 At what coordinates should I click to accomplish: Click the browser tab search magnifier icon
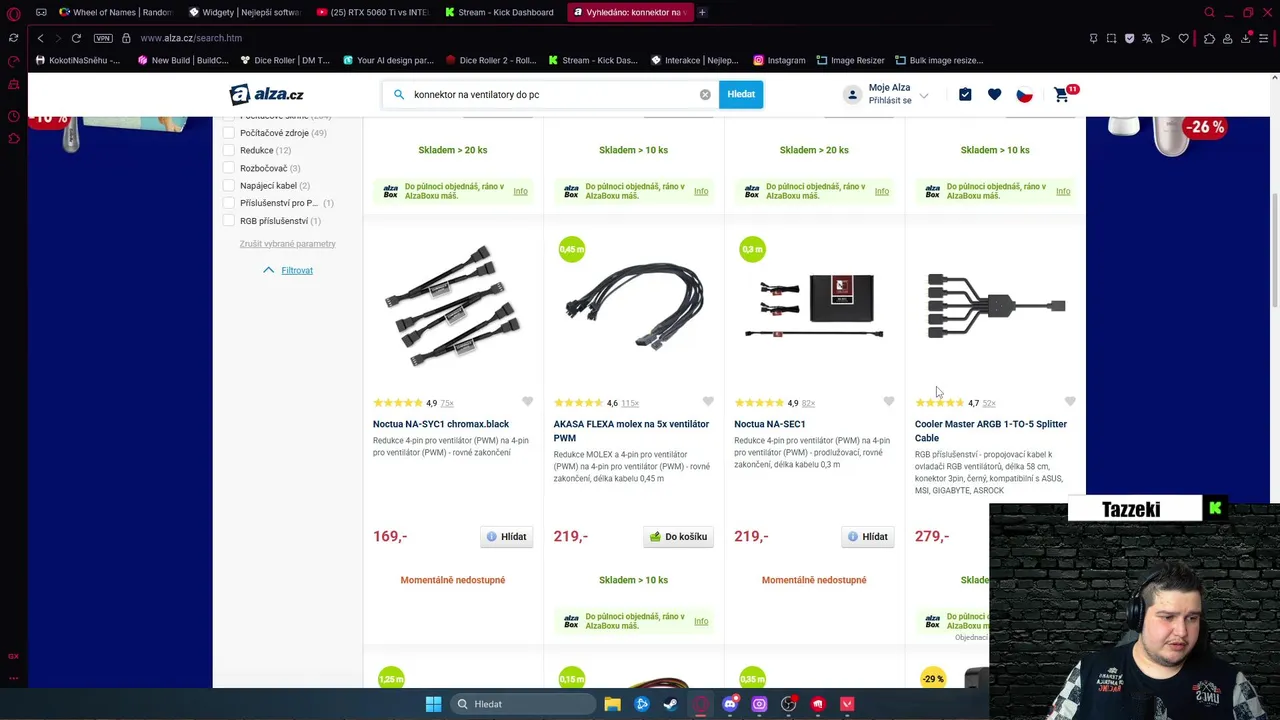(1209, 12)
